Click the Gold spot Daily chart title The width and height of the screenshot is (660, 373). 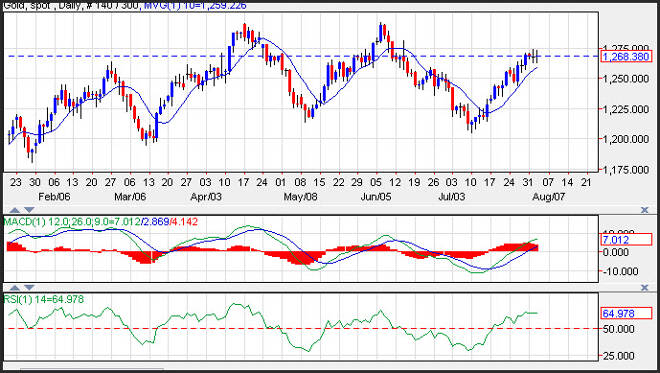[72, 5]
